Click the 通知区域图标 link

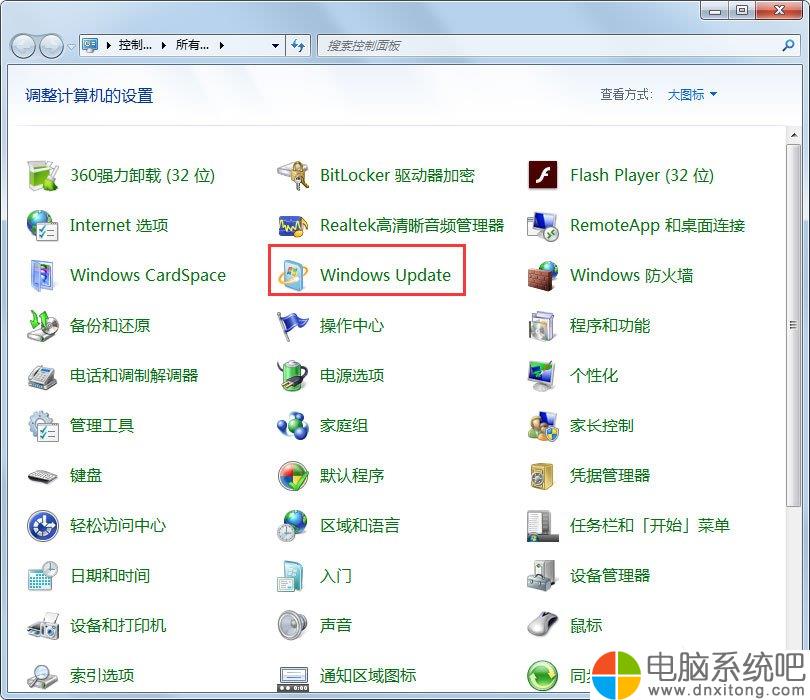[x=368, y=676]
